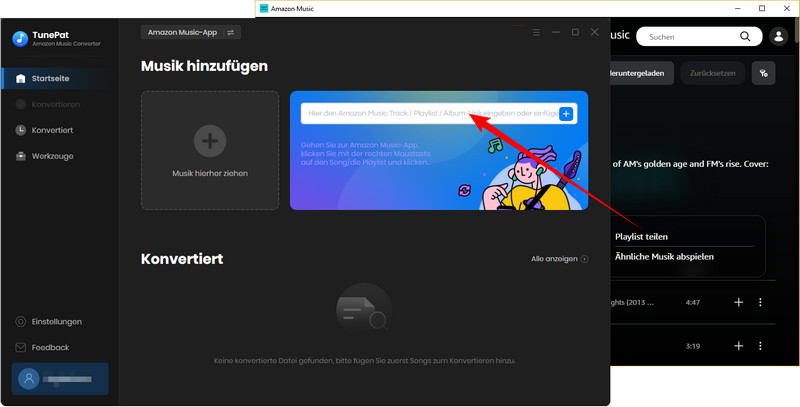Open more options for the 4:47 track
Screen dimensions: 800x407
[x=760, y=302]
